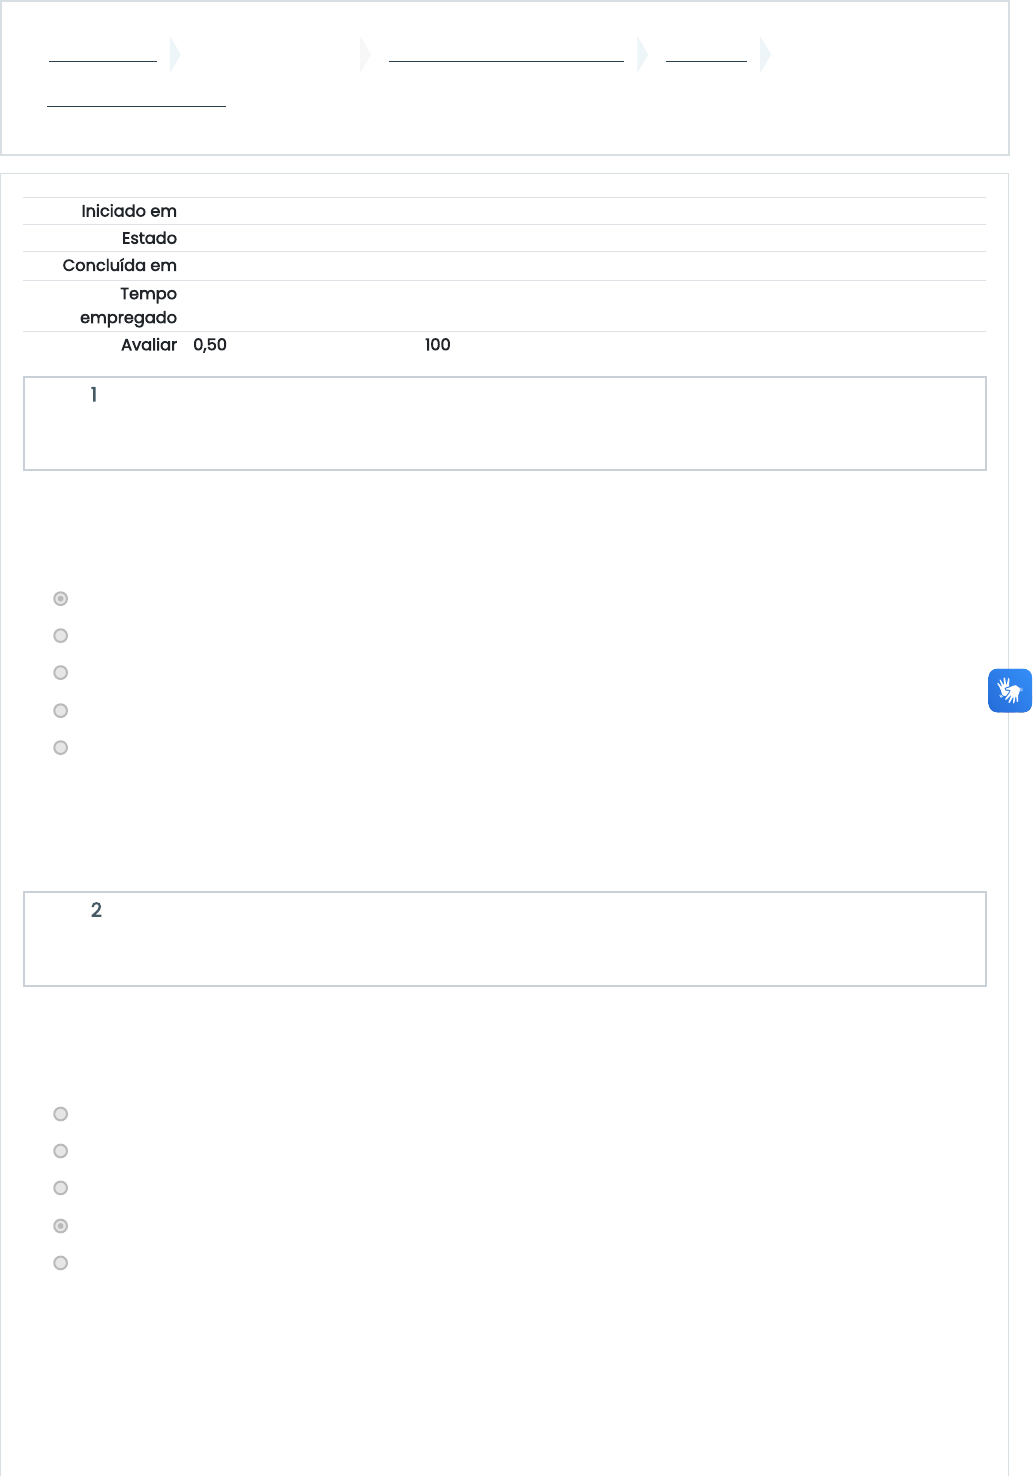Open the VLibras sign language accessibility widget

pyautogui.click(x=1009, y=690)
